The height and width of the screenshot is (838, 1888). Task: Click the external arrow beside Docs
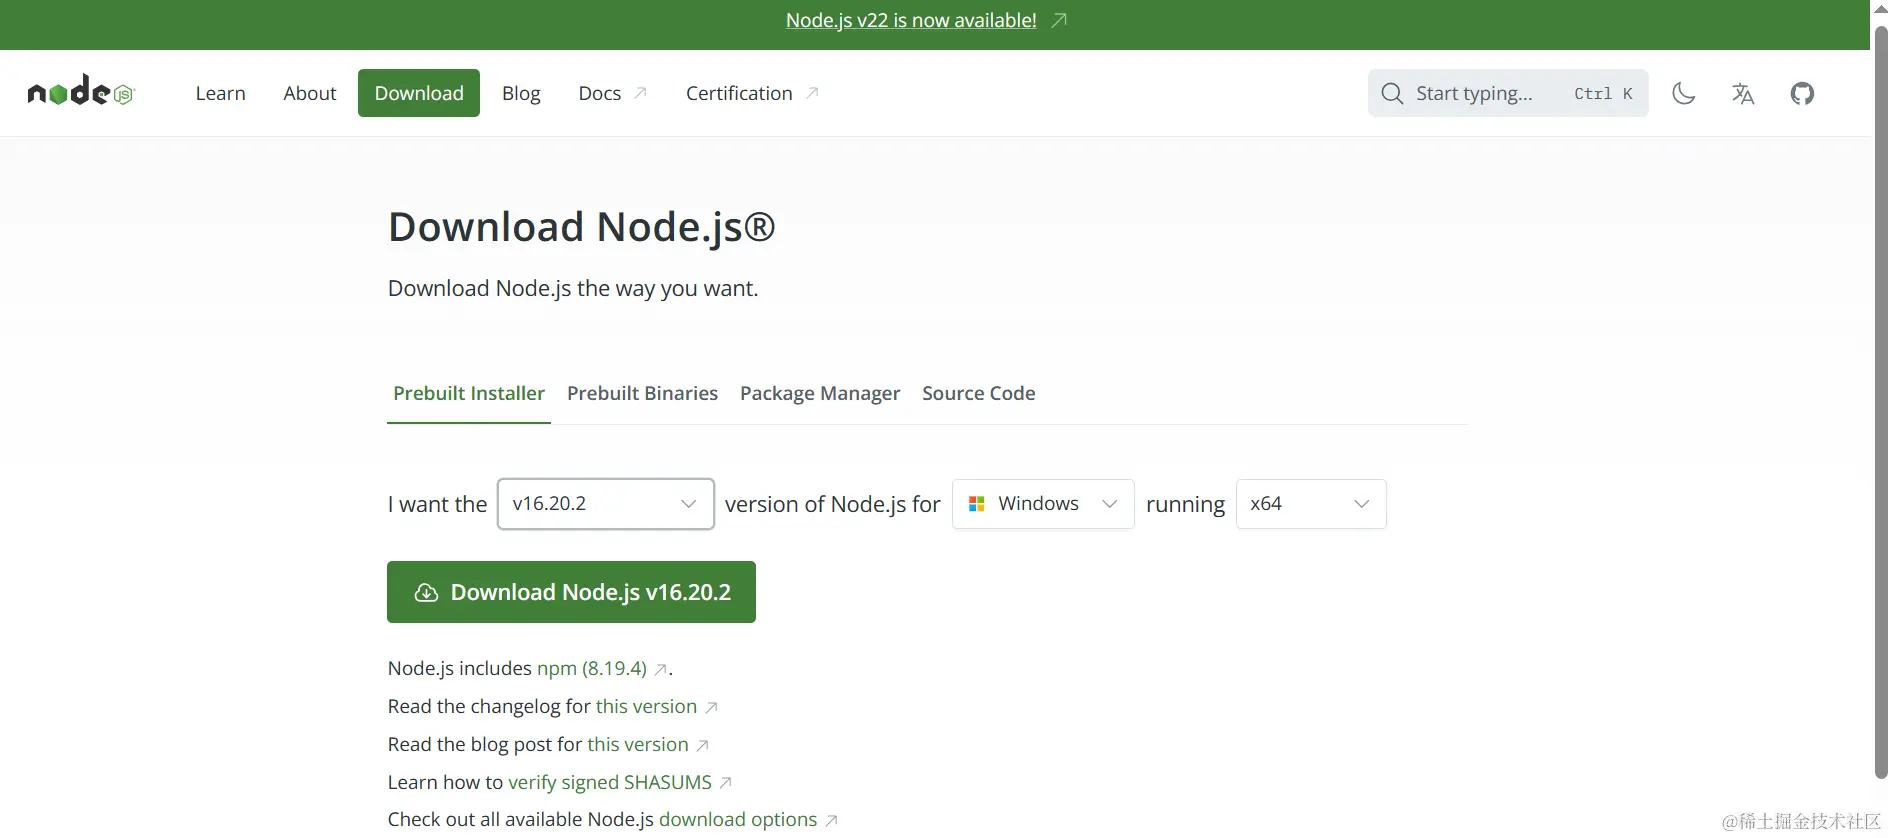[641, 93]
